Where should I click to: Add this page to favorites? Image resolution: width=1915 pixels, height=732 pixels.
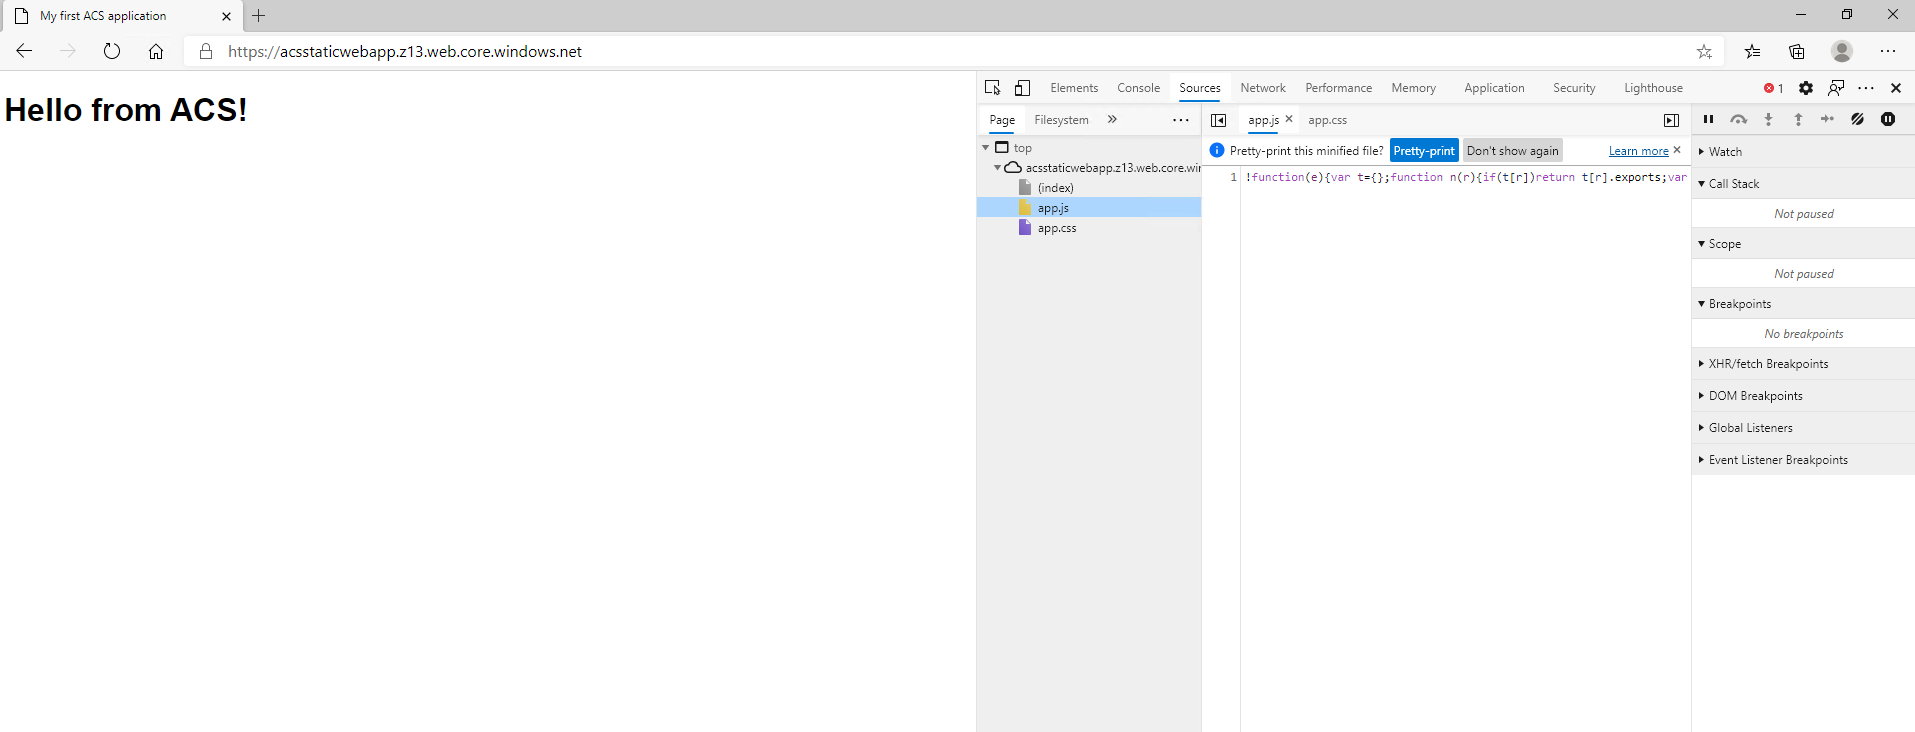[x=1704, y=51]
